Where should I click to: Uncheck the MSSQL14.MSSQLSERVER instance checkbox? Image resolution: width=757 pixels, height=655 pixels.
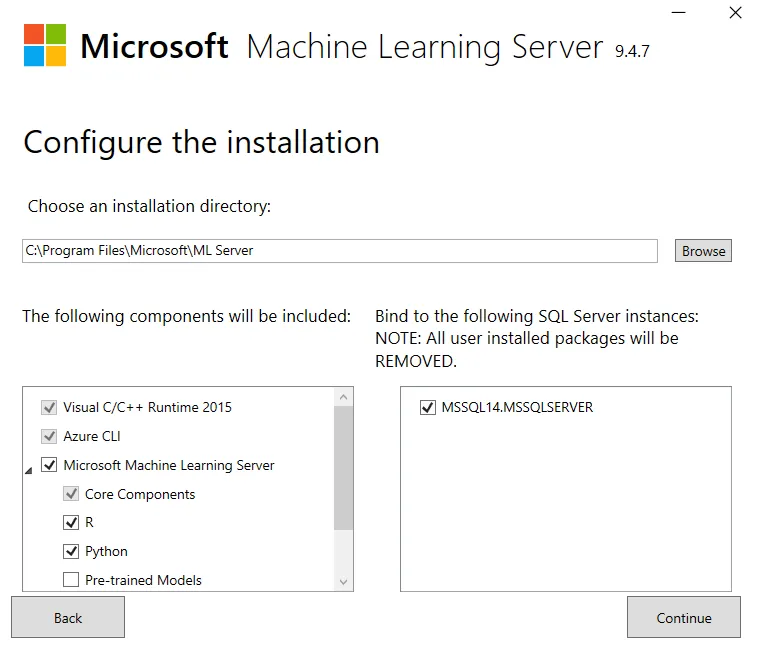pyautogui.click(x=428, y=407)
